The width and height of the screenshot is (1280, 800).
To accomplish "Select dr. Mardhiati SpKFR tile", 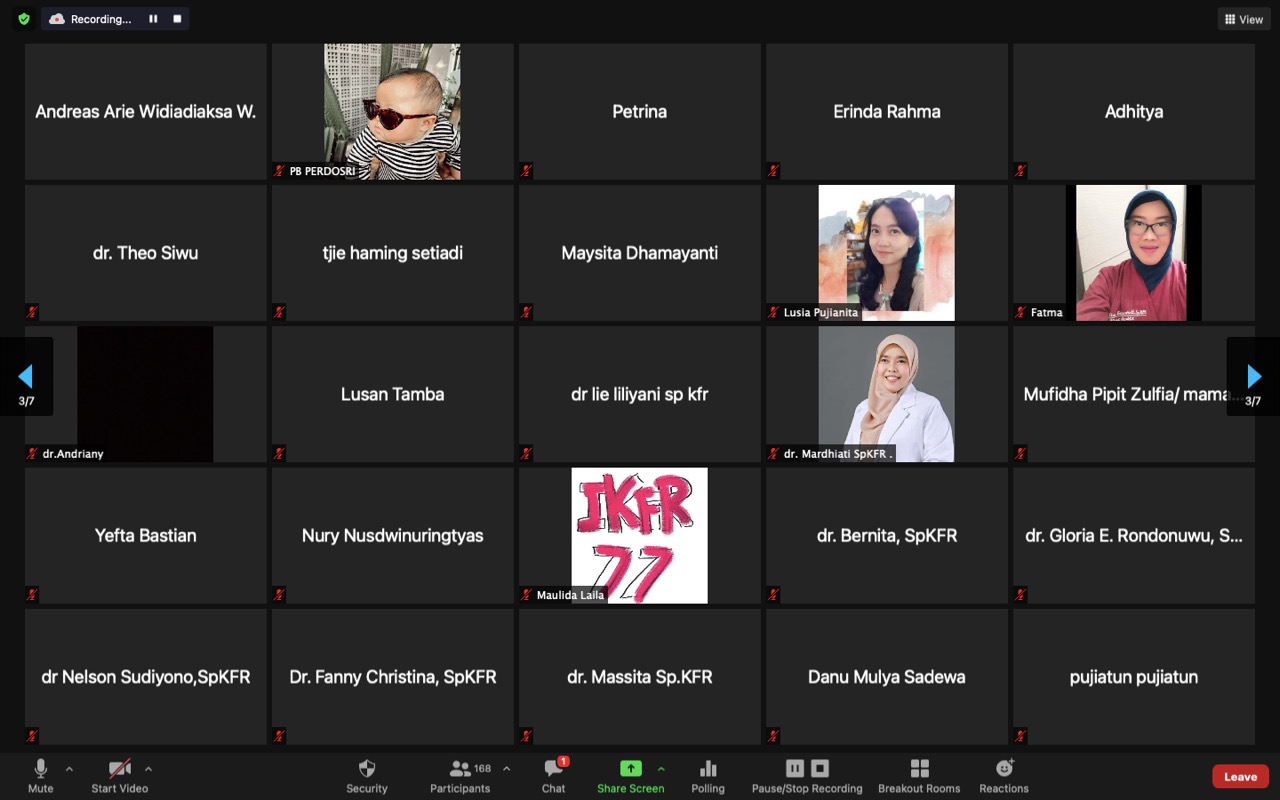I will pos(887,394).
